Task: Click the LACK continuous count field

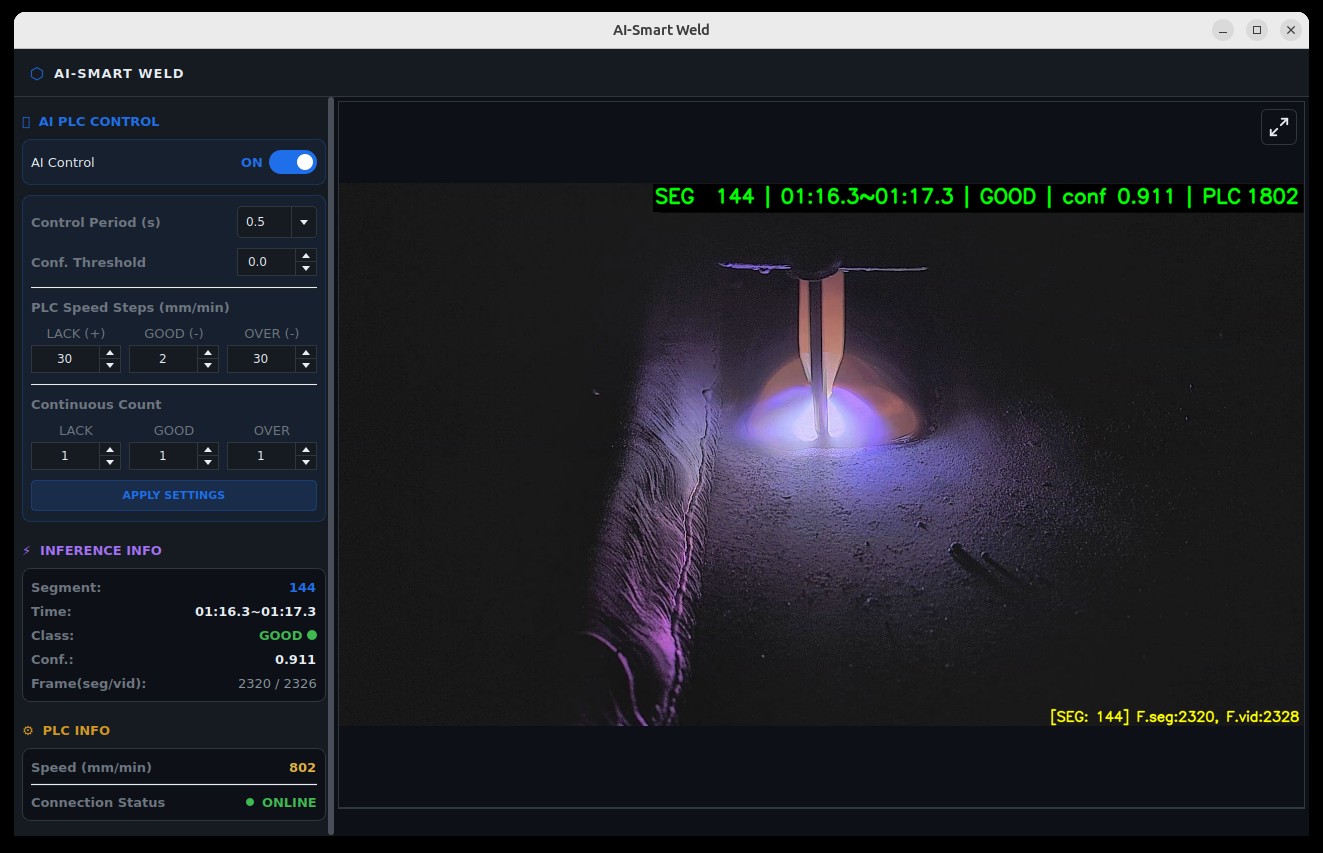Action: click(x=65, y=456)
